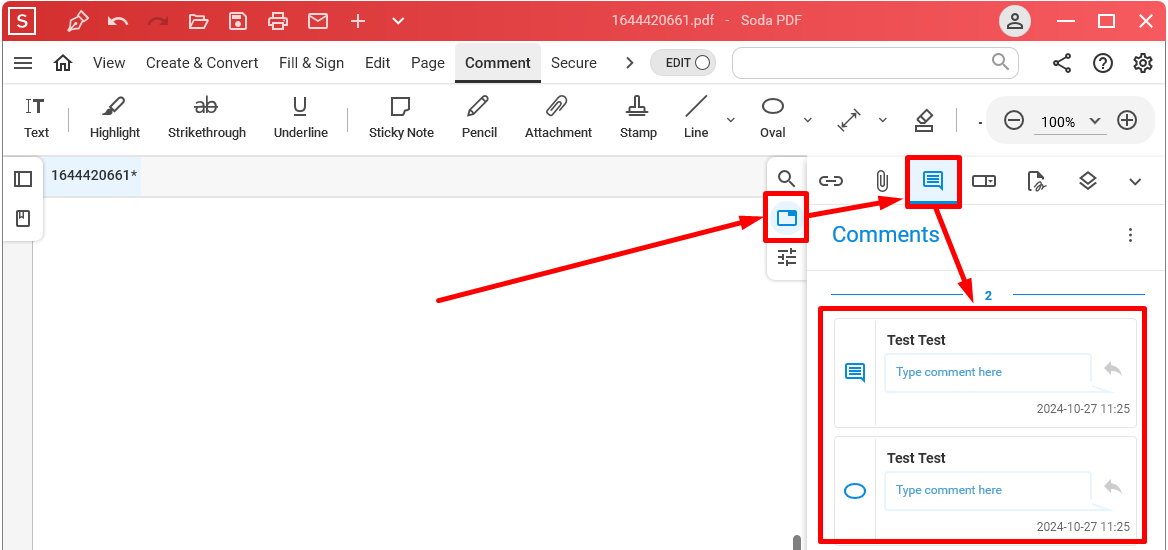Select the eraser tool

(x=924, y=120)
